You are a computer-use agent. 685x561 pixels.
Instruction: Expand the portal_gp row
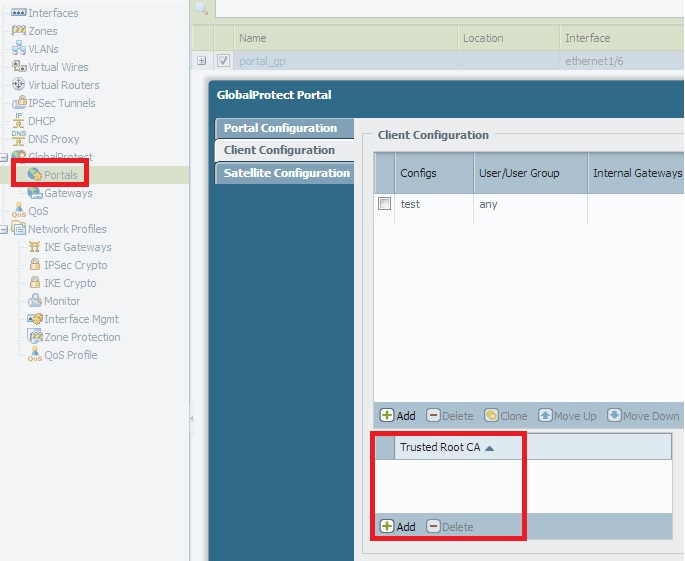201,61
